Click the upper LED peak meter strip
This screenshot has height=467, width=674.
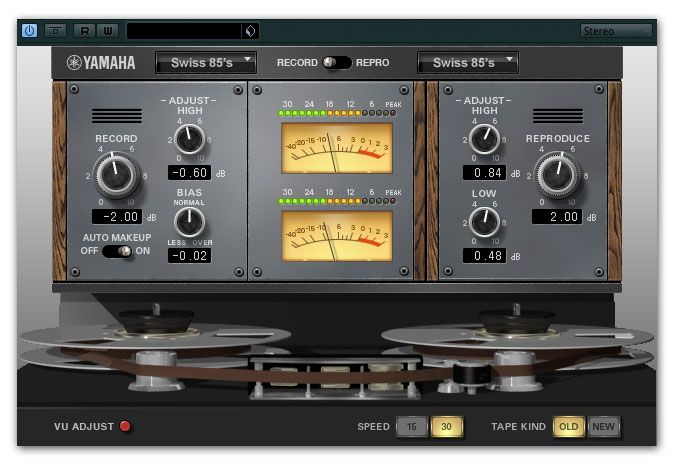[x=337, y=113]
